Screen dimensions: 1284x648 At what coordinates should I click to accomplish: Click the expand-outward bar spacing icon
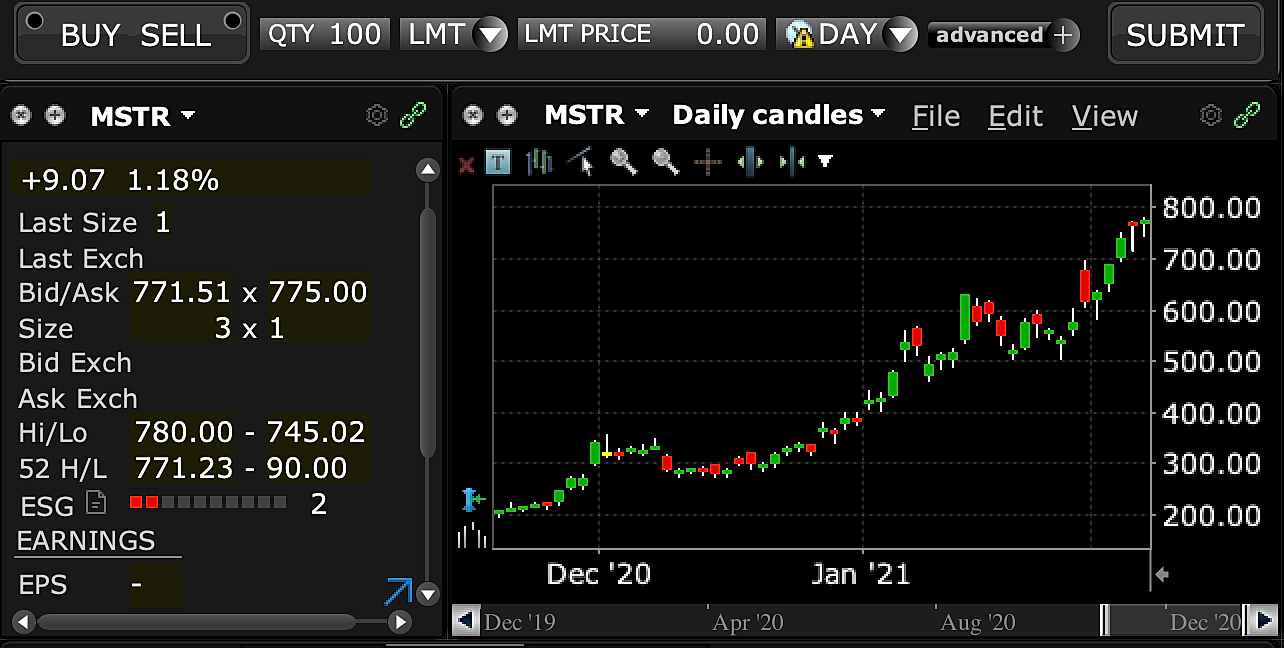(x=751, y=162)
